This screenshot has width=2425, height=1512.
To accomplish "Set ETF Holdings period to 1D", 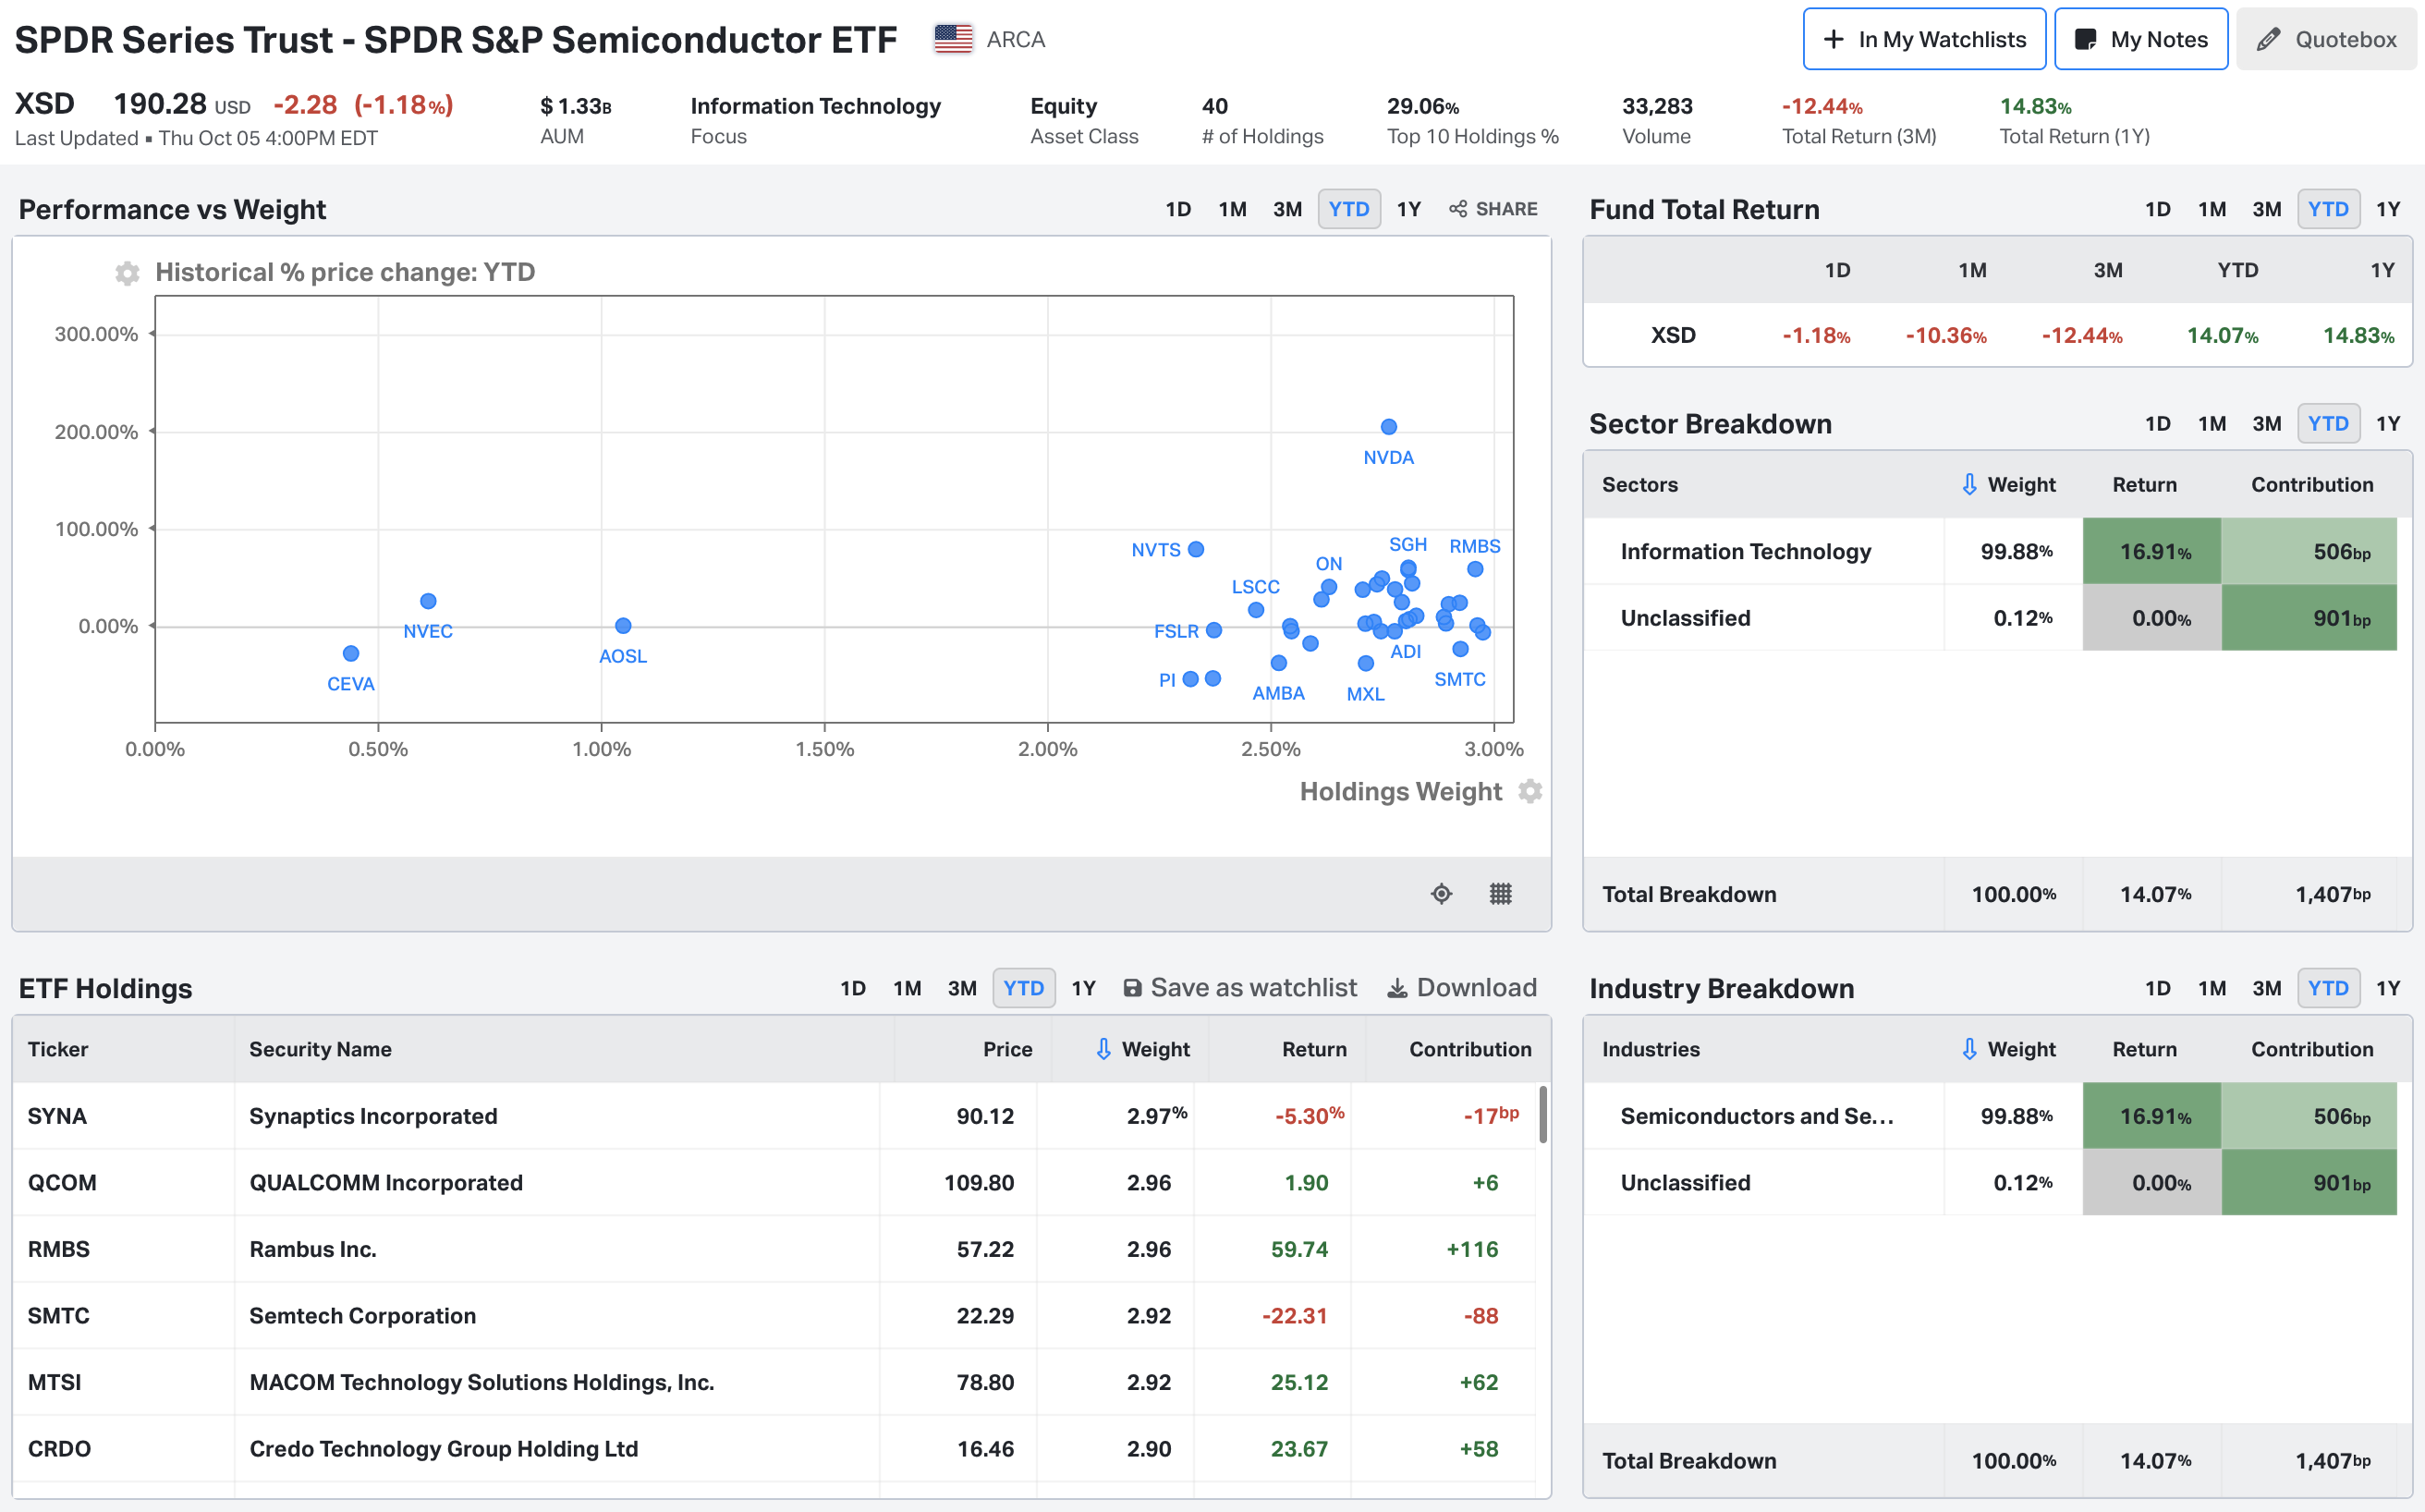I will [x=853, y=988].
